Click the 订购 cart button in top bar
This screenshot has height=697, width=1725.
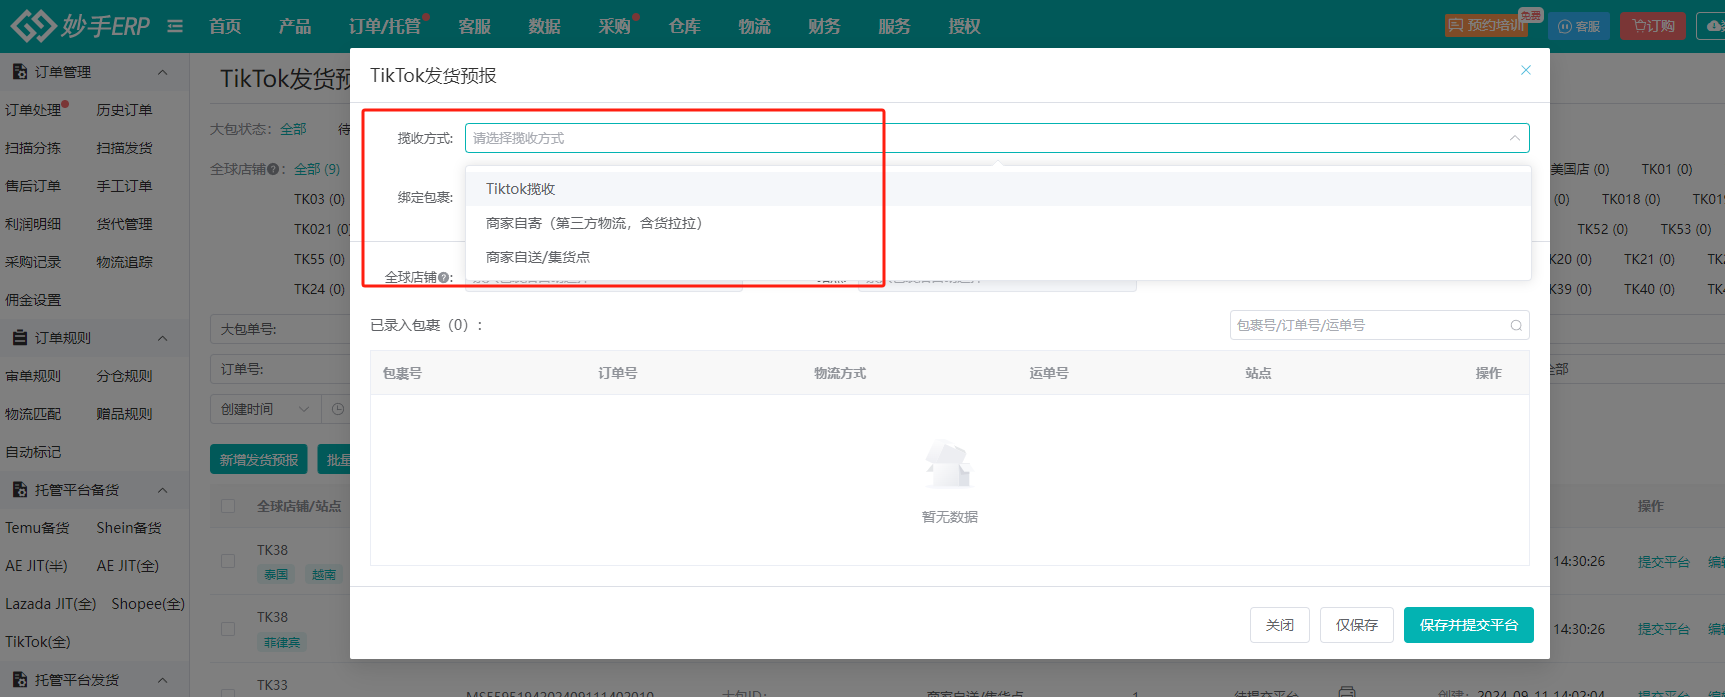[x=1653, y=26]
